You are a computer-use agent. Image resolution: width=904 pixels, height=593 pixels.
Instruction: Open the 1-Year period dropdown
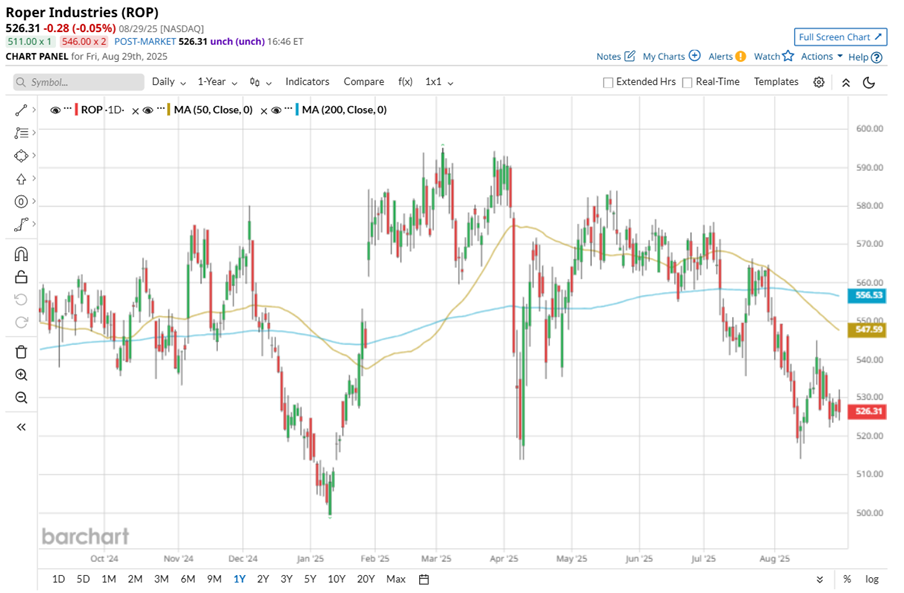pos(217,82)
